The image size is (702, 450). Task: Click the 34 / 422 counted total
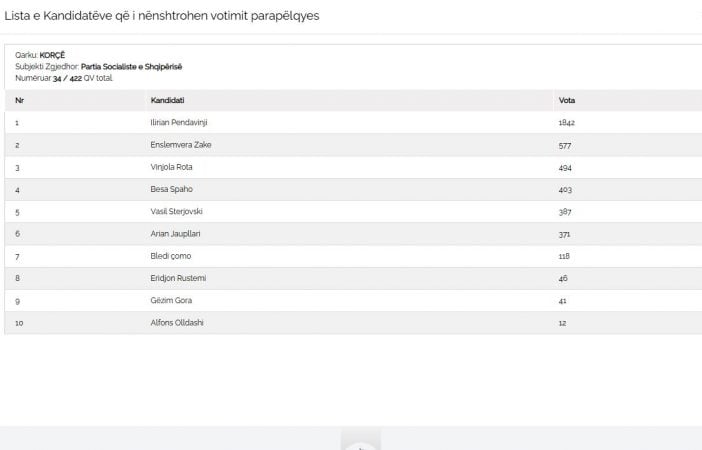pos(67,78)
